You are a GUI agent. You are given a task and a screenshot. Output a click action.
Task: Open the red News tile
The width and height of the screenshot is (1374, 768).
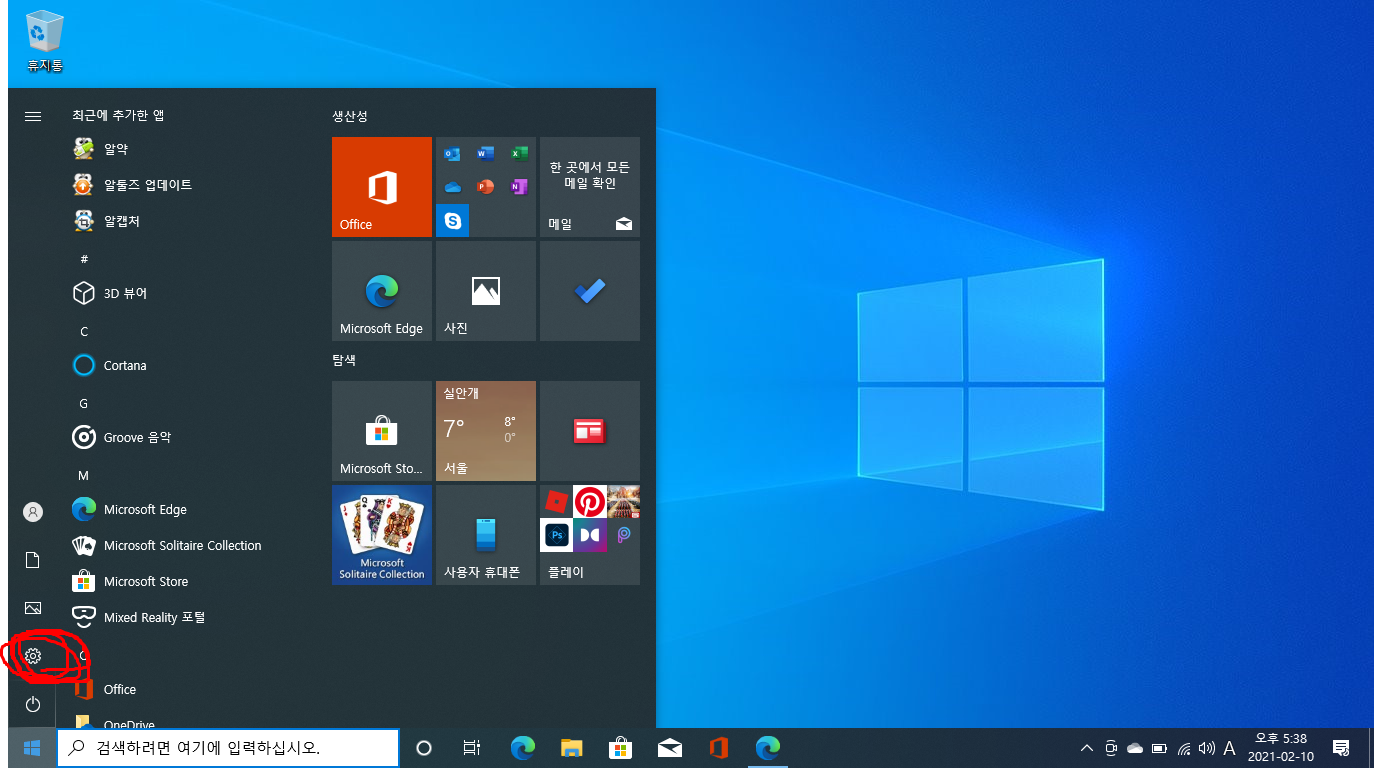[590, 431]
